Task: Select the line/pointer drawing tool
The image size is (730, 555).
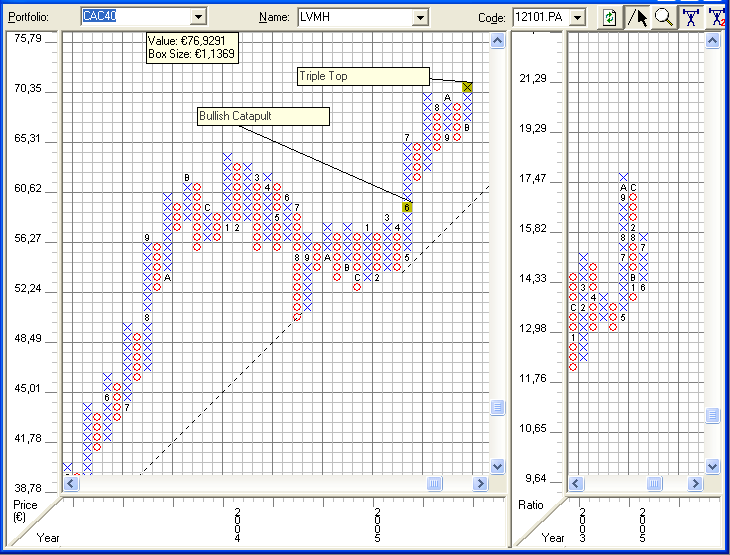Action: (x=637, y=17)
